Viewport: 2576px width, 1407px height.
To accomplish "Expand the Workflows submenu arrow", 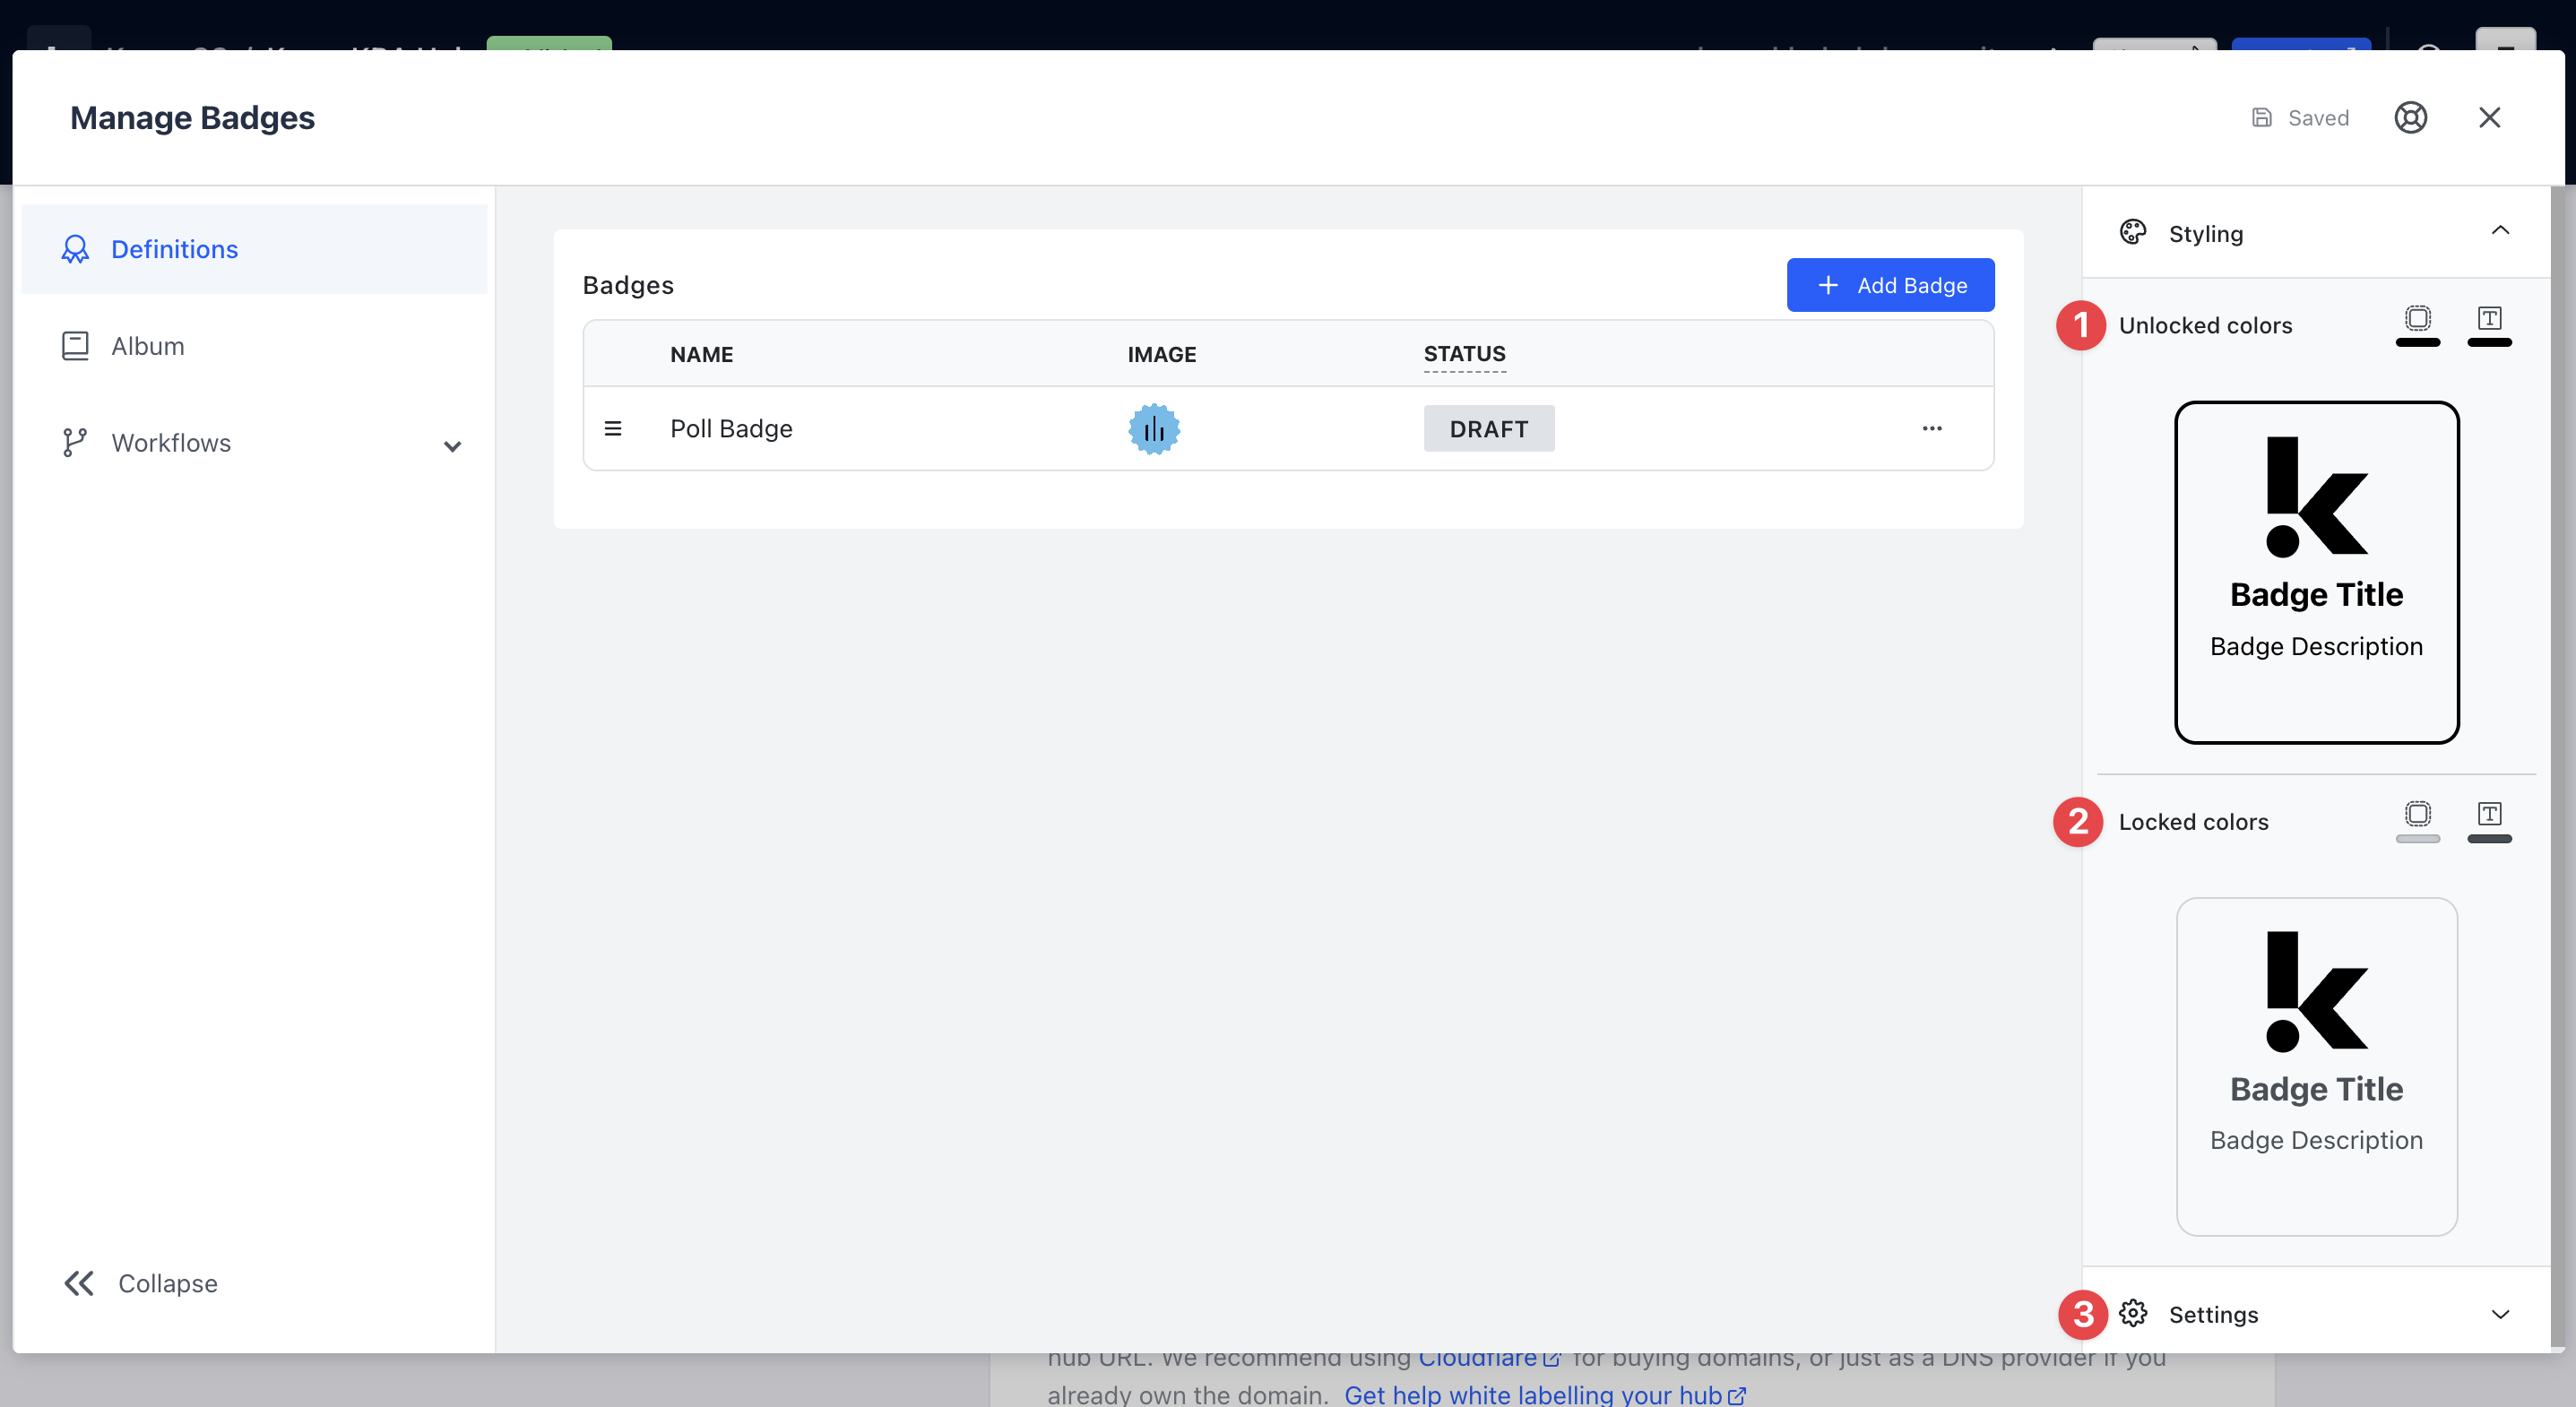I will (x=452, y=446).
